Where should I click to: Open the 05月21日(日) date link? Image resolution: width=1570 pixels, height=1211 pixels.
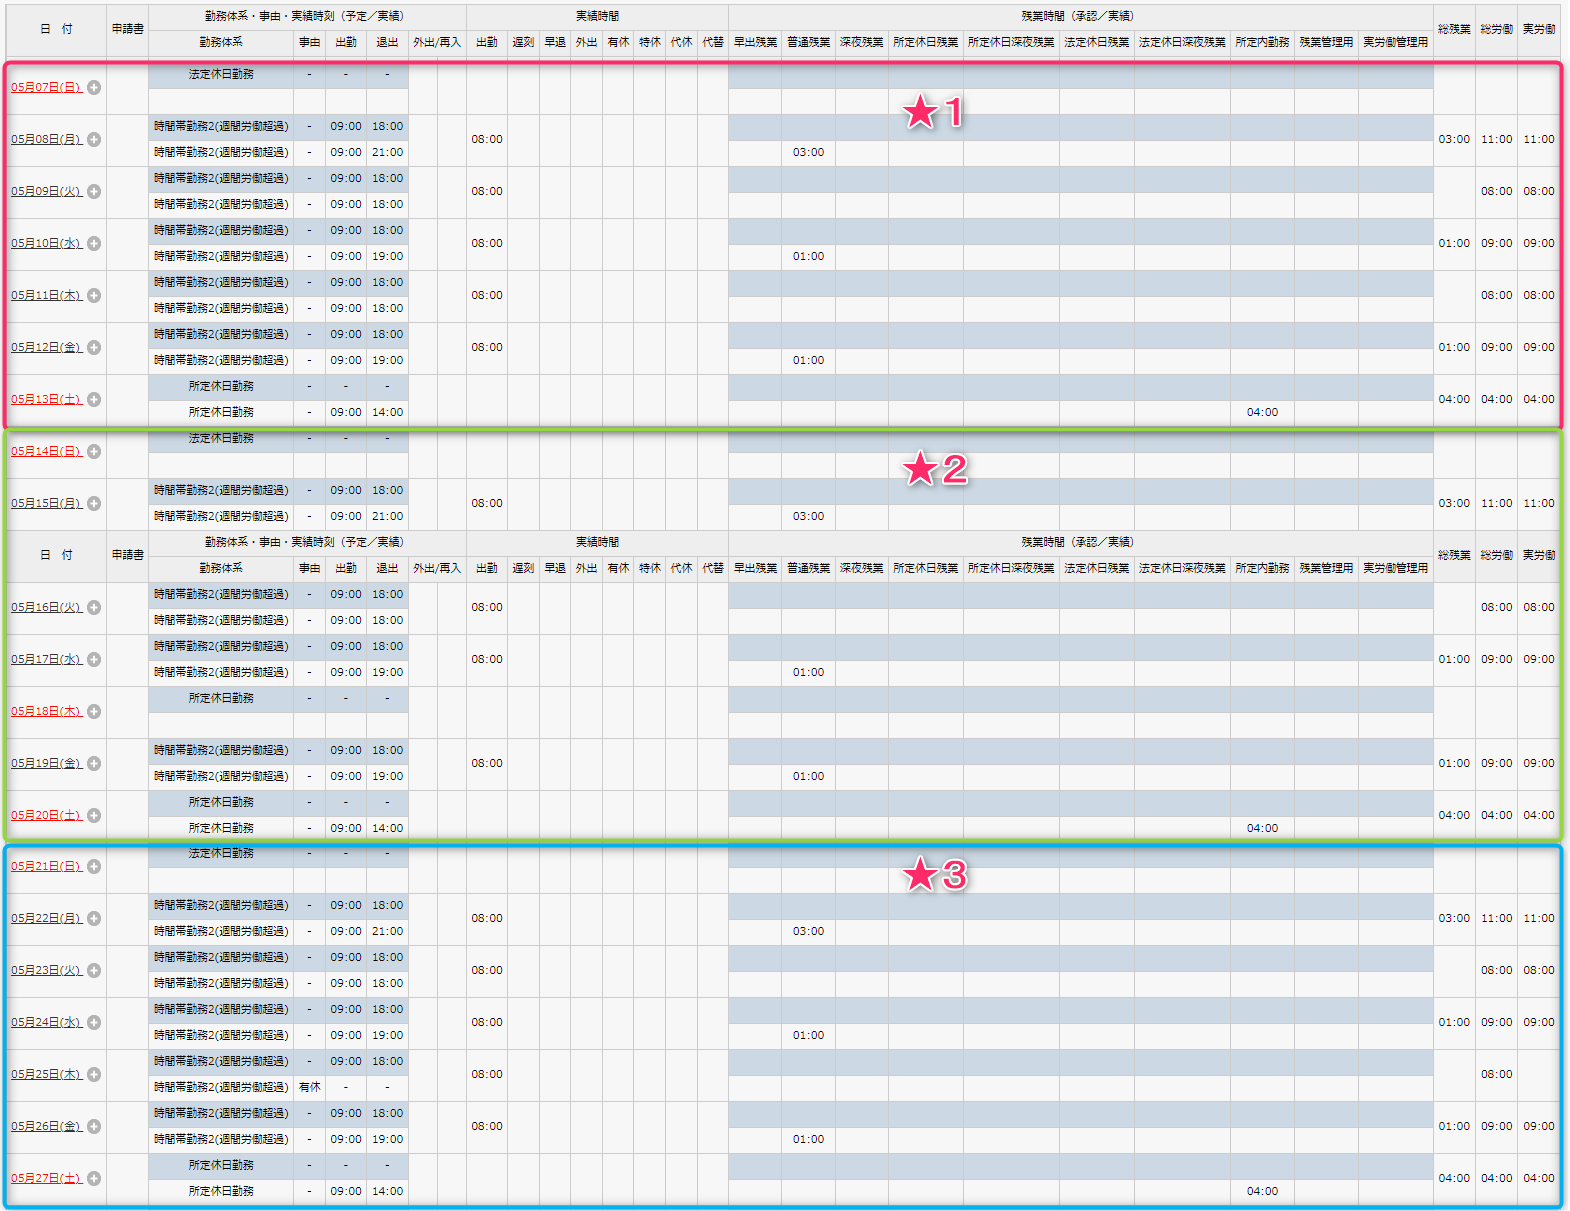(46, 867)
